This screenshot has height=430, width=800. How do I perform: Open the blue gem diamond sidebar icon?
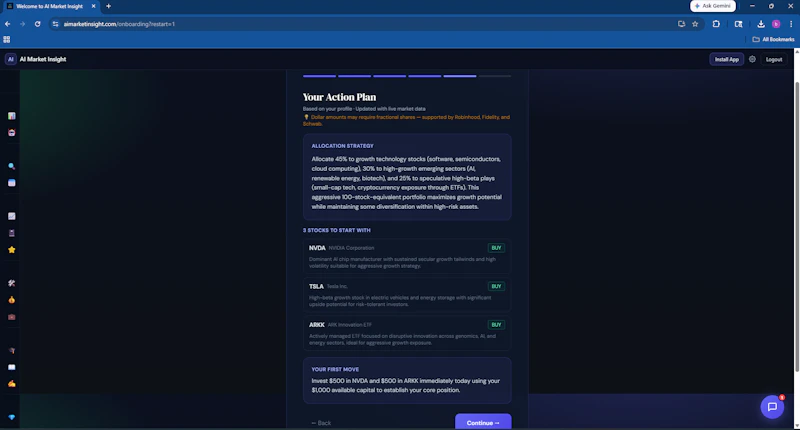[x=12, y=417]
